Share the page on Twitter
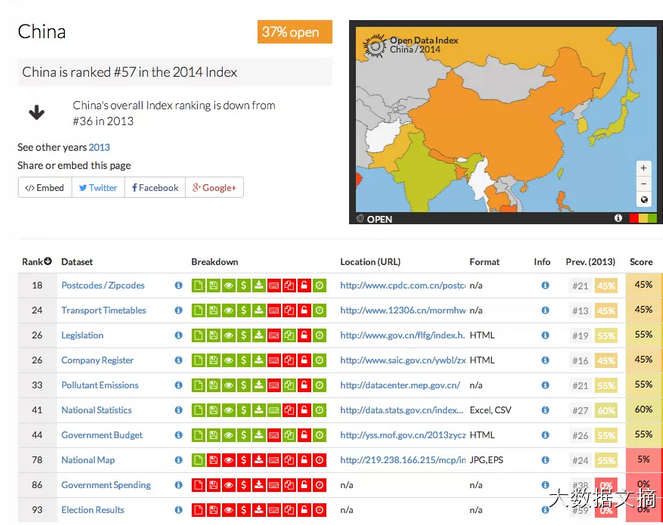 pyautogui.click(x=98, y=188)
